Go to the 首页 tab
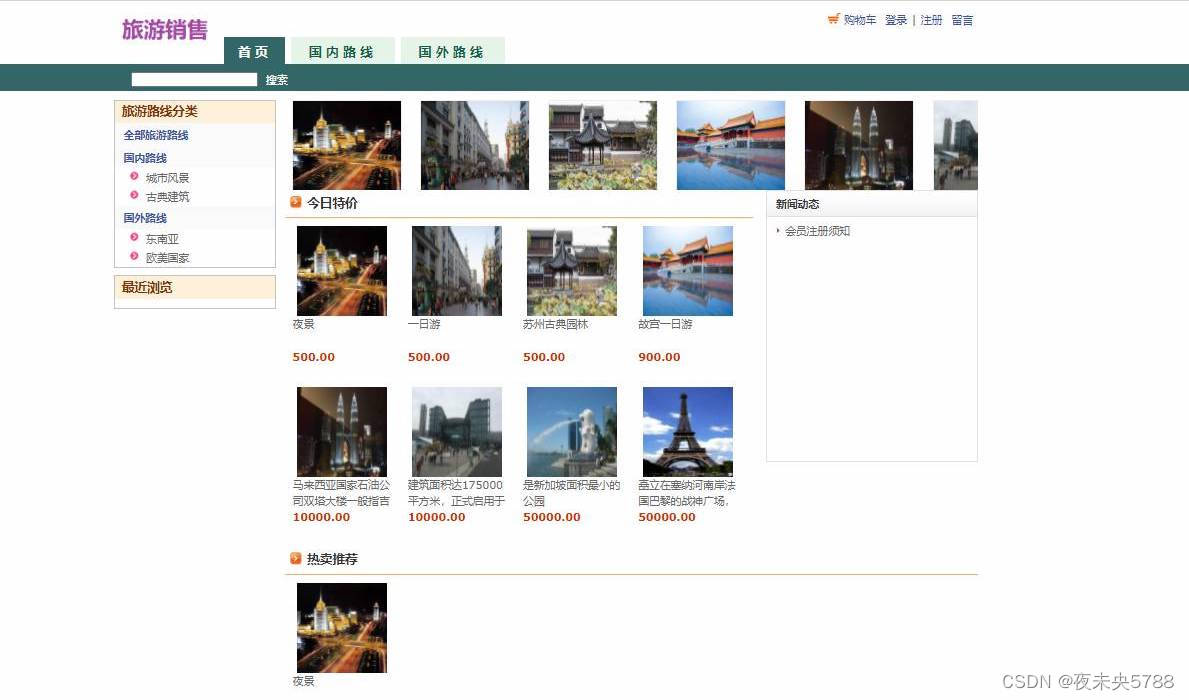The height and width of the screenshot is (700, 1189). click(x=254, y=52)
